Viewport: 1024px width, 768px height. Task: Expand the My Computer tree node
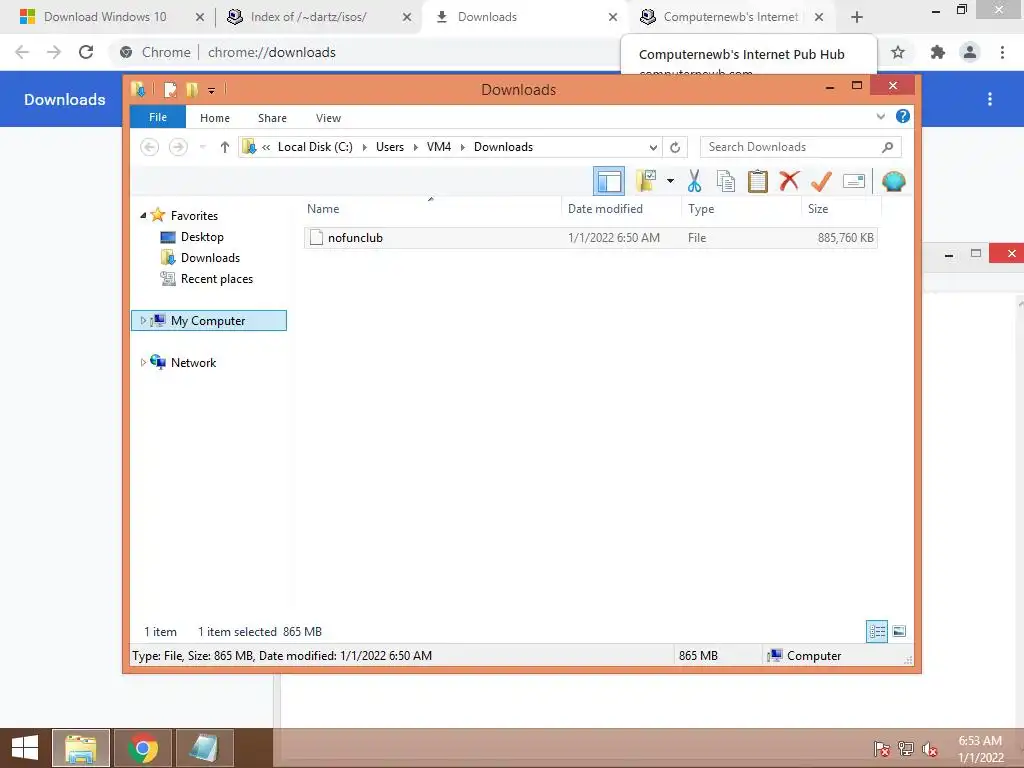click(143, 321)
